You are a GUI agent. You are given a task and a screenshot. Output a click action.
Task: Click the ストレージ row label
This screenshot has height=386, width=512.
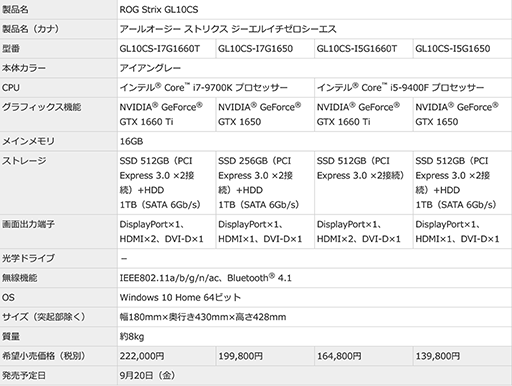(24, 161)
